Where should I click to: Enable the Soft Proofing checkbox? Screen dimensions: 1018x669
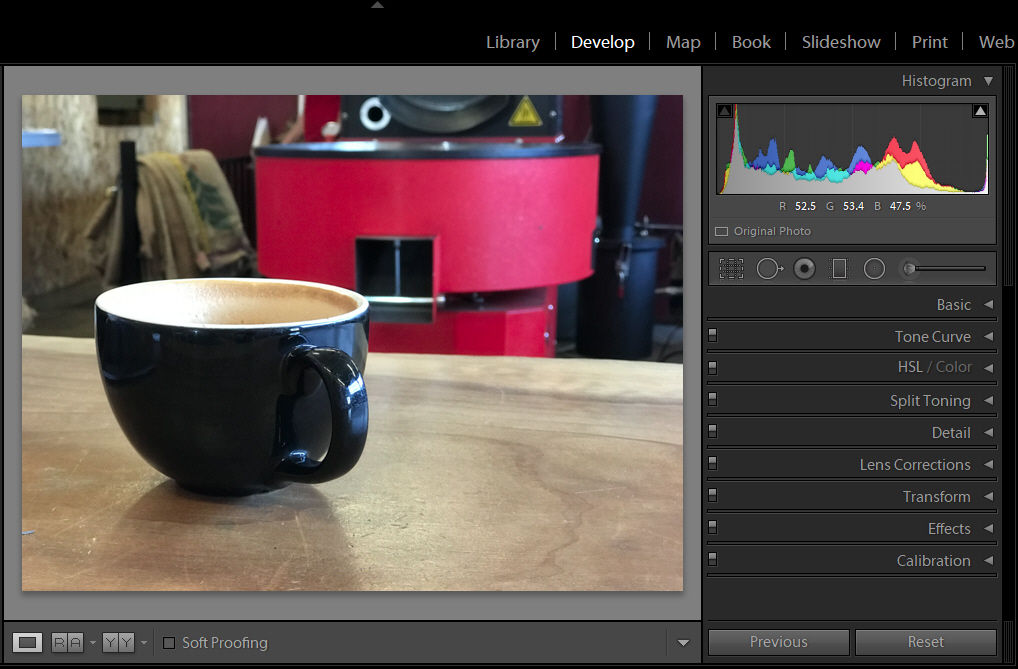[x=169, y=643]
